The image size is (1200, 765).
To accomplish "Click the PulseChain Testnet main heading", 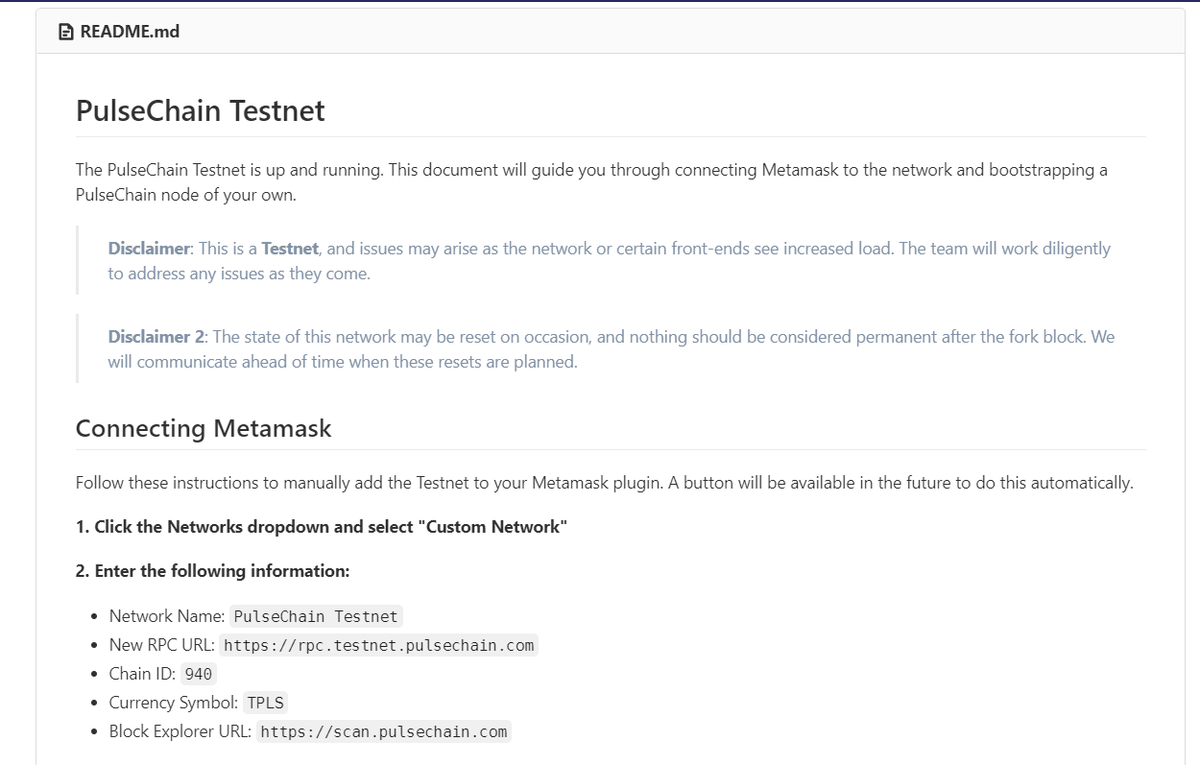I will [x=200, y=110].
